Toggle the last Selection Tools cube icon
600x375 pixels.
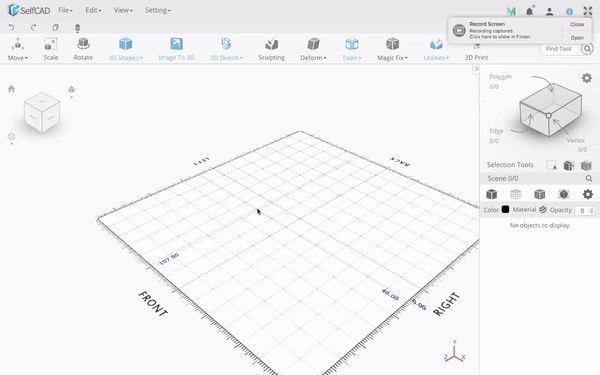586,165
